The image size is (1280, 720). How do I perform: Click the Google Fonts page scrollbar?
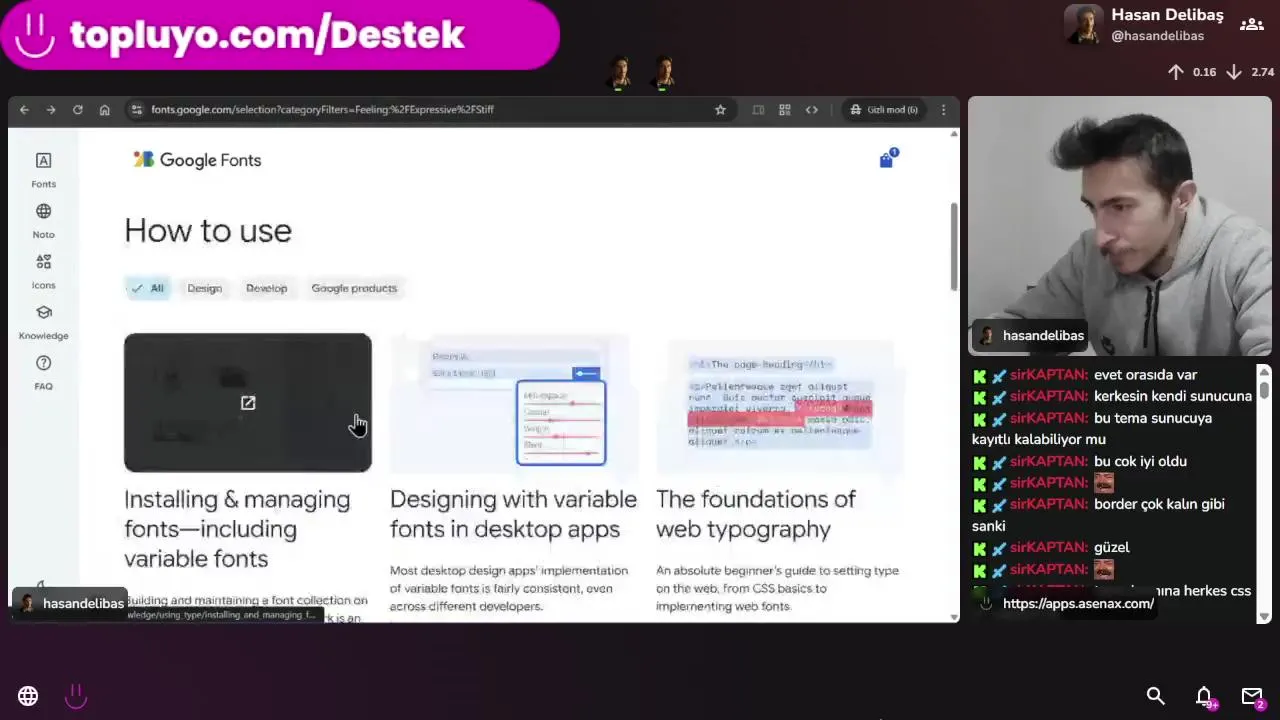click(954, 247)
